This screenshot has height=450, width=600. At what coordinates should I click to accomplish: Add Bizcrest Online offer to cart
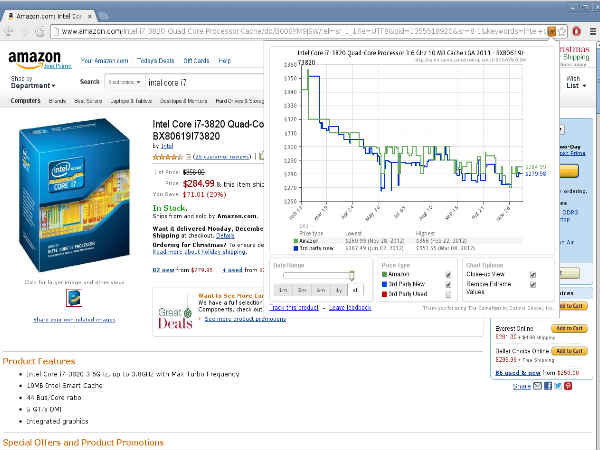(569, 328)
